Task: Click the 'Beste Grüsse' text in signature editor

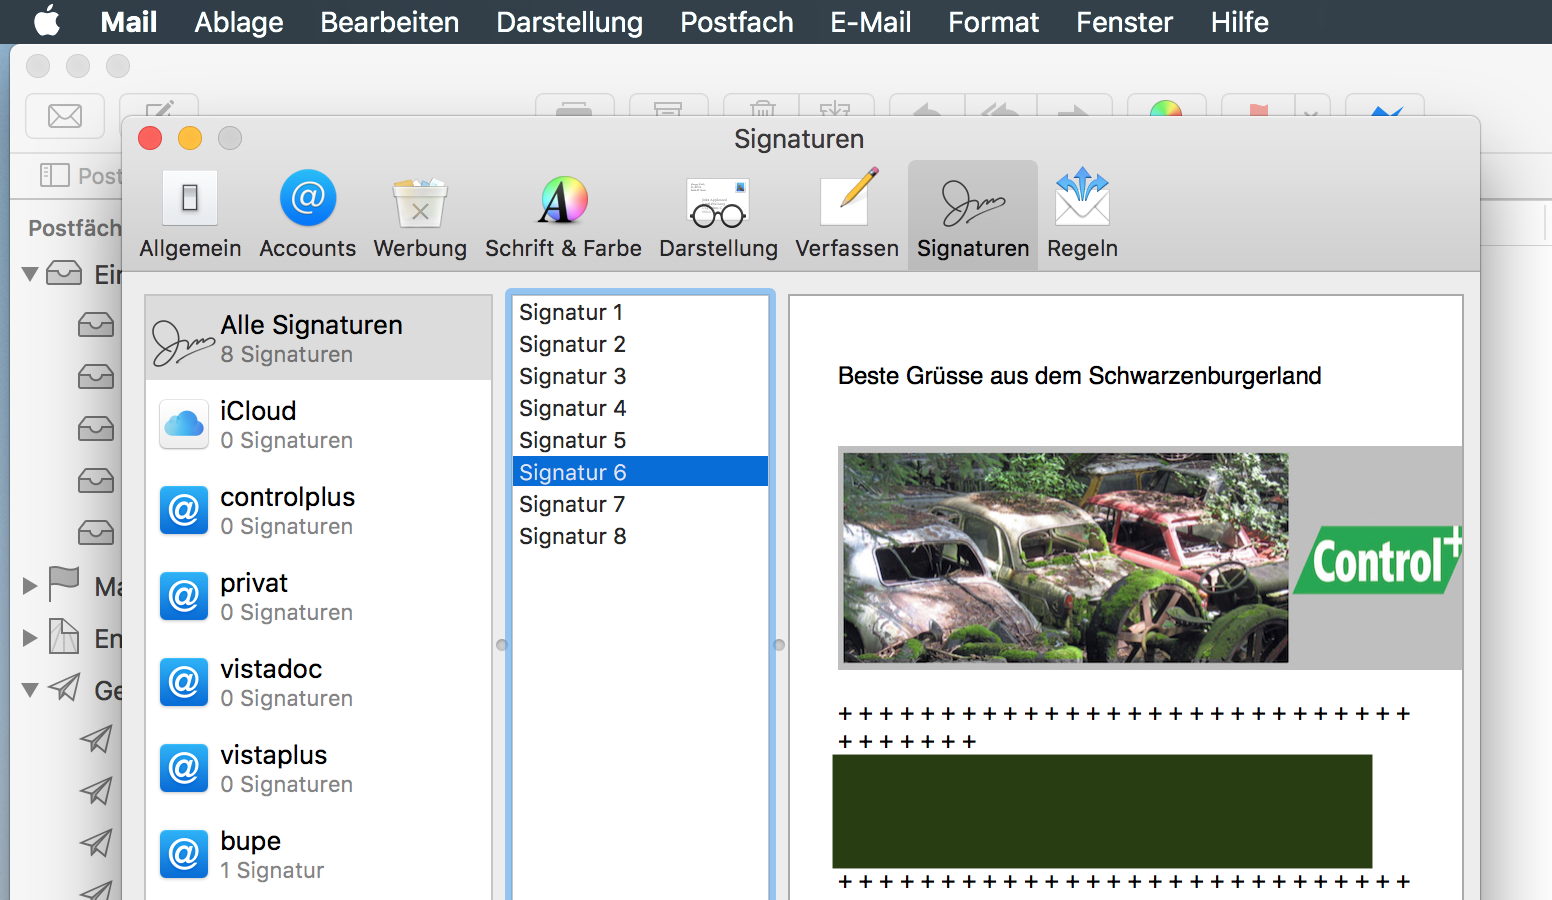Action: [x=1080, y=376]
